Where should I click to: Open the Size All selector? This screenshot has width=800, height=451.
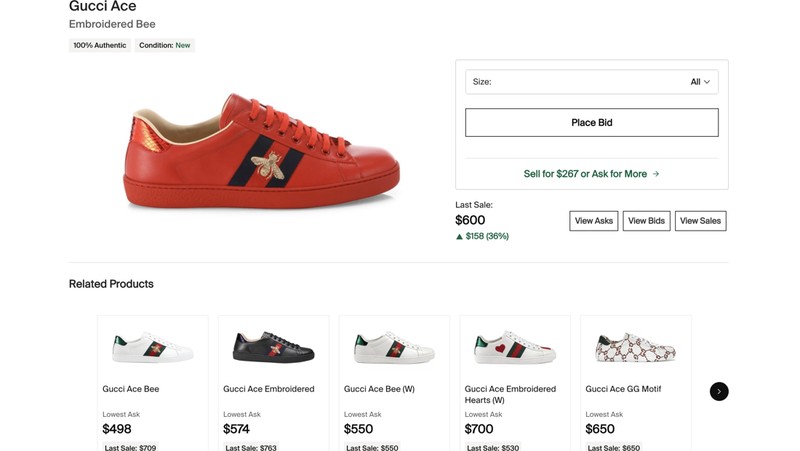click(x=592, y=82)
